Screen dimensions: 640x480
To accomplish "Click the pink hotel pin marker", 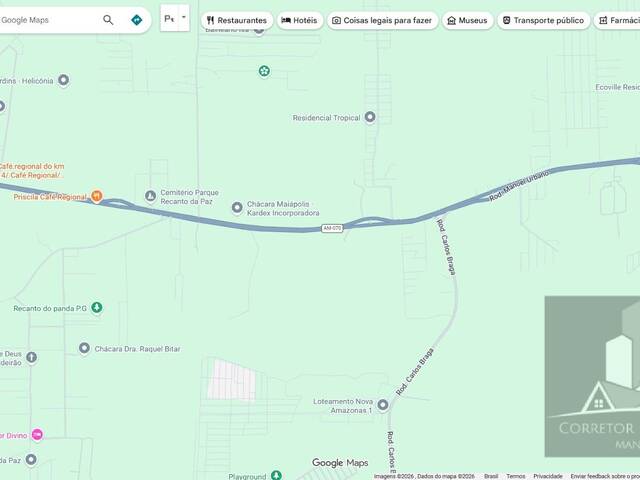I will [x=37, y=434].
